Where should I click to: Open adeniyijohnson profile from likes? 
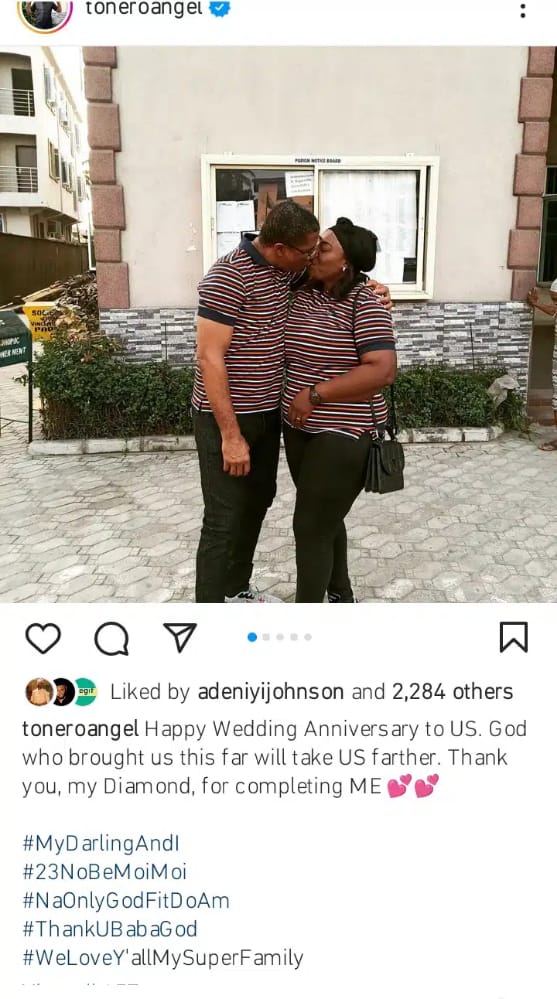(271, 692)
